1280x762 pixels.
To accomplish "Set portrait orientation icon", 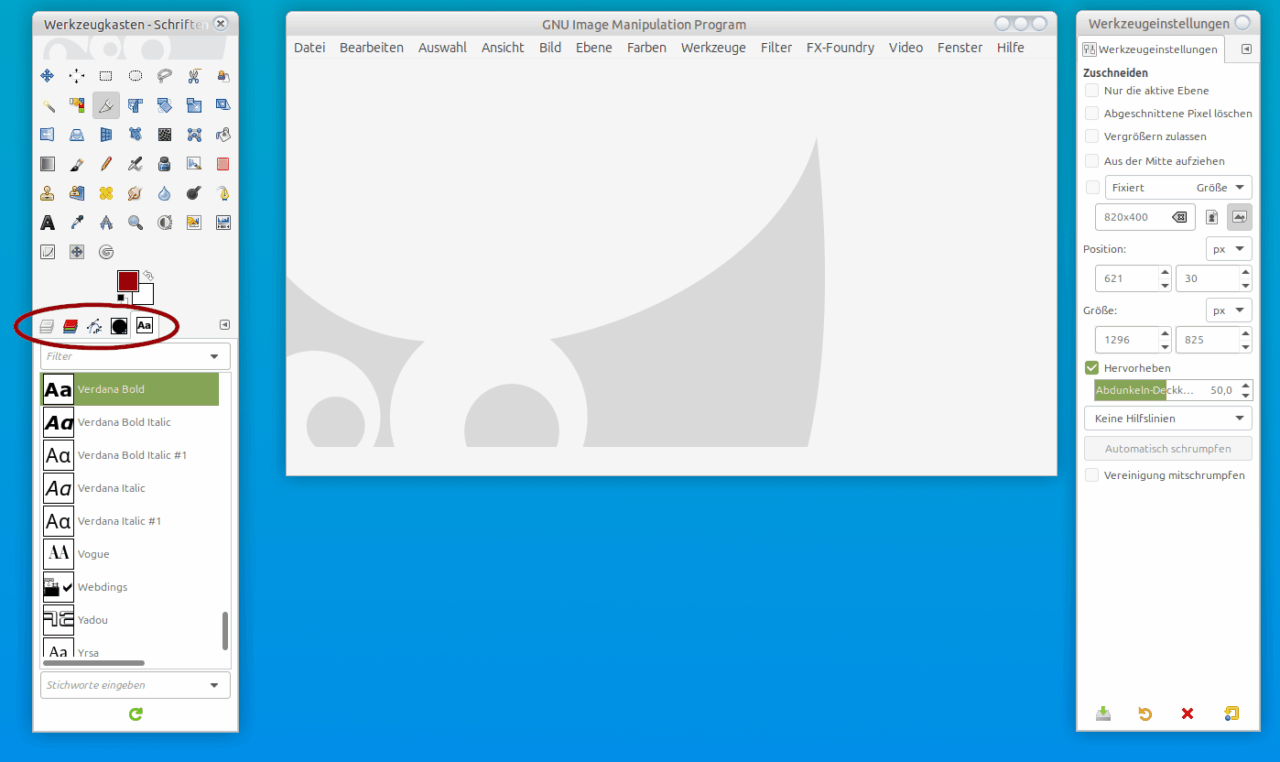I will tap(1212, 217).
